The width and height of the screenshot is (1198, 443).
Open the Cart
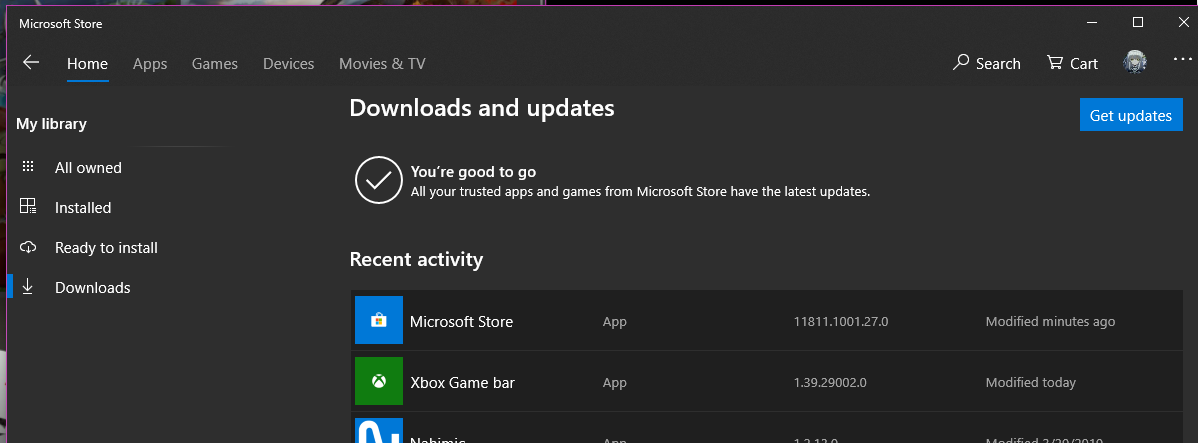[1073, 63]
